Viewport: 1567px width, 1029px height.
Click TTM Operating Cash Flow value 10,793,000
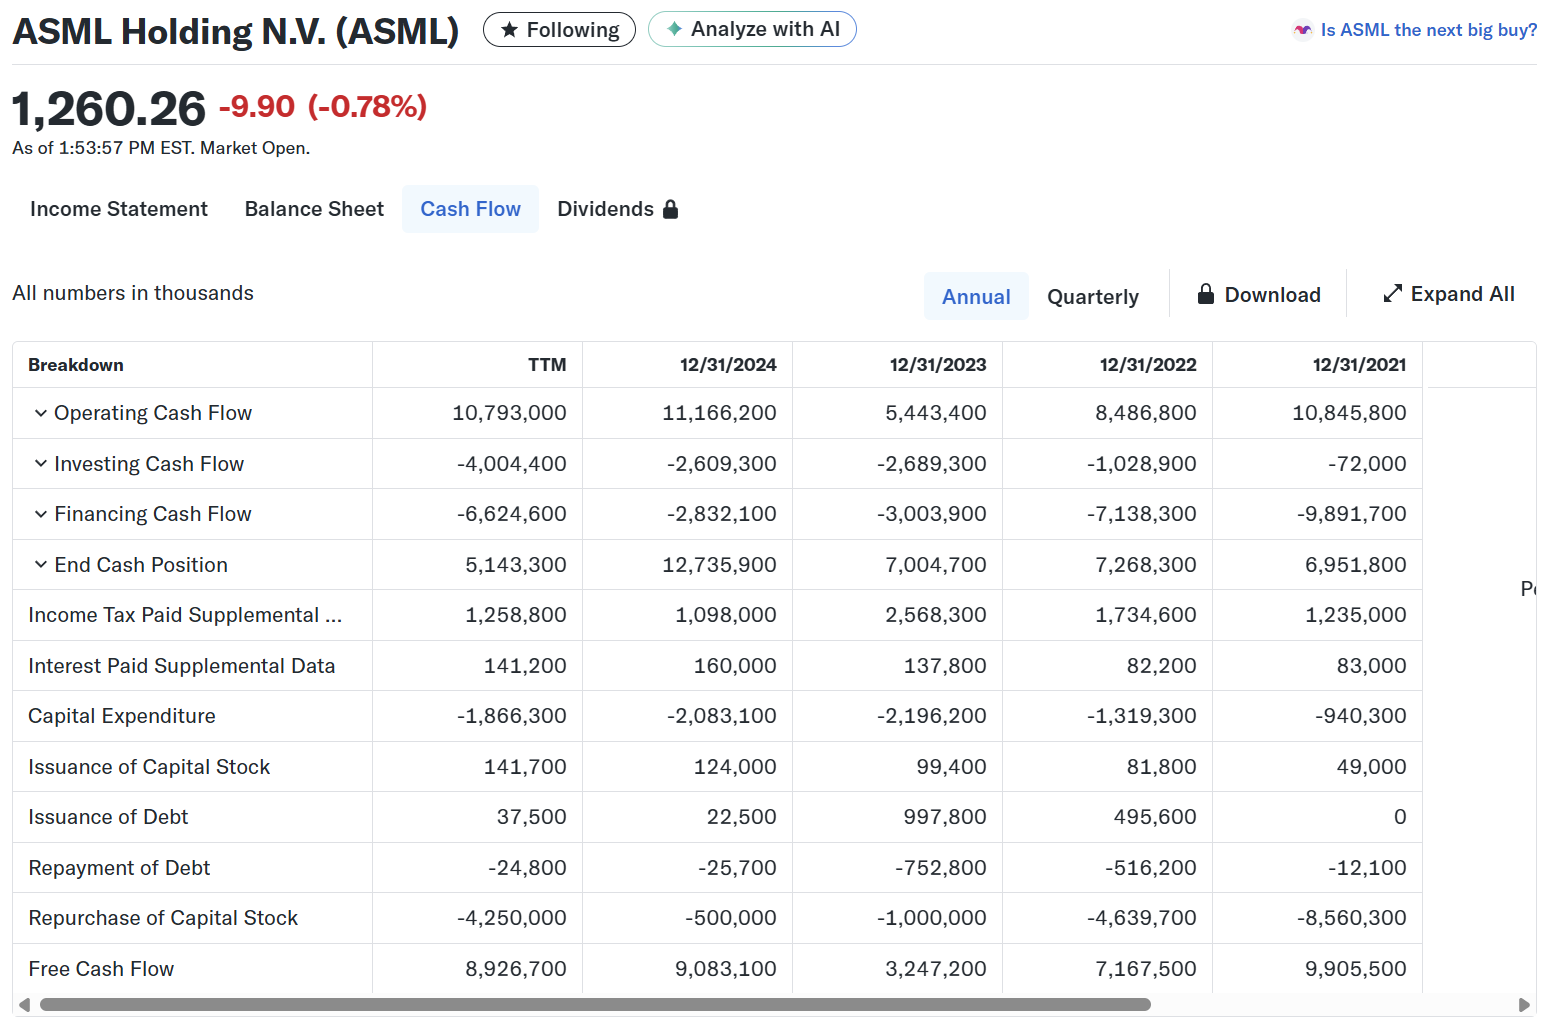[x=509, y=413]
